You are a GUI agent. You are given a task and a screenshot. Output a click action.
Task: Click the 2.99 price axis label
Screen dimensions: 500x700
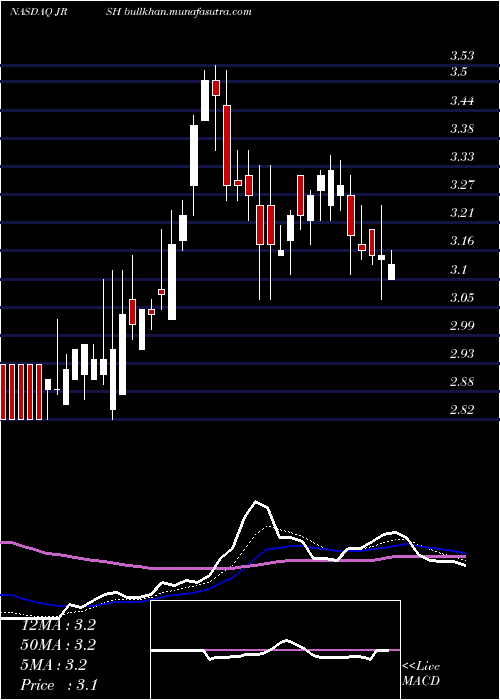(462, 325)
